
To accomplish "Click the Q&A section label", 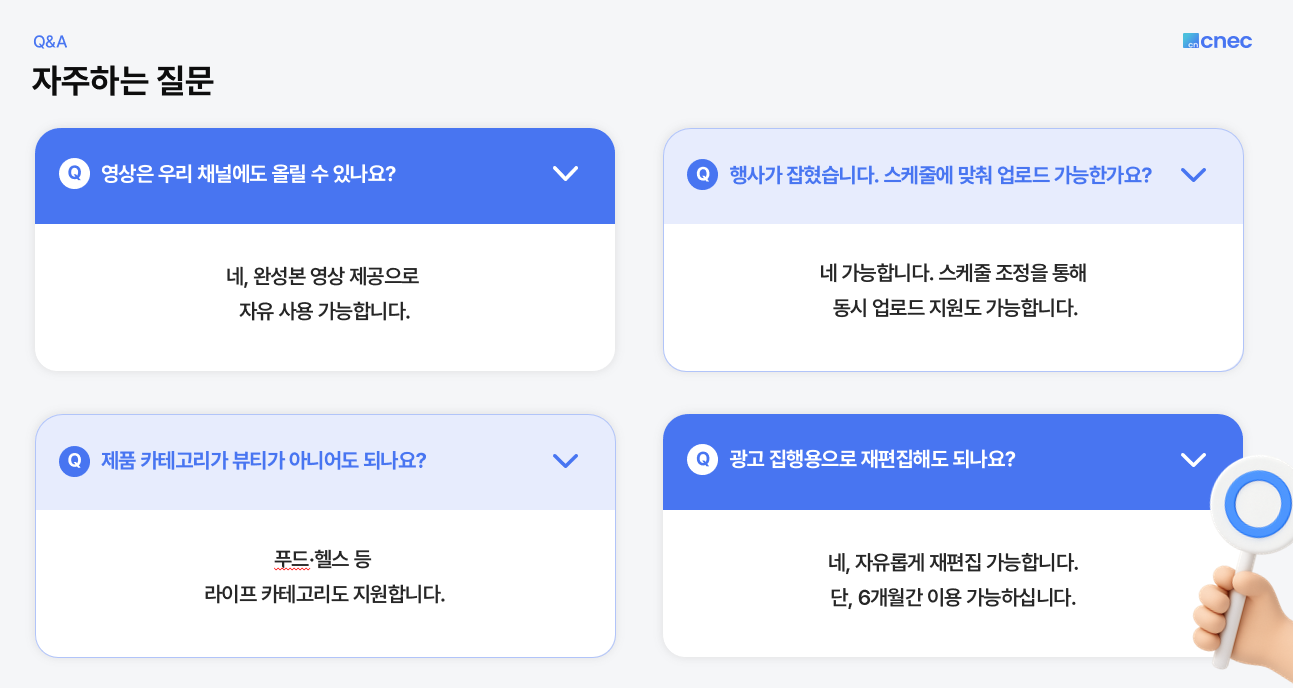I will tap(50, 42).
